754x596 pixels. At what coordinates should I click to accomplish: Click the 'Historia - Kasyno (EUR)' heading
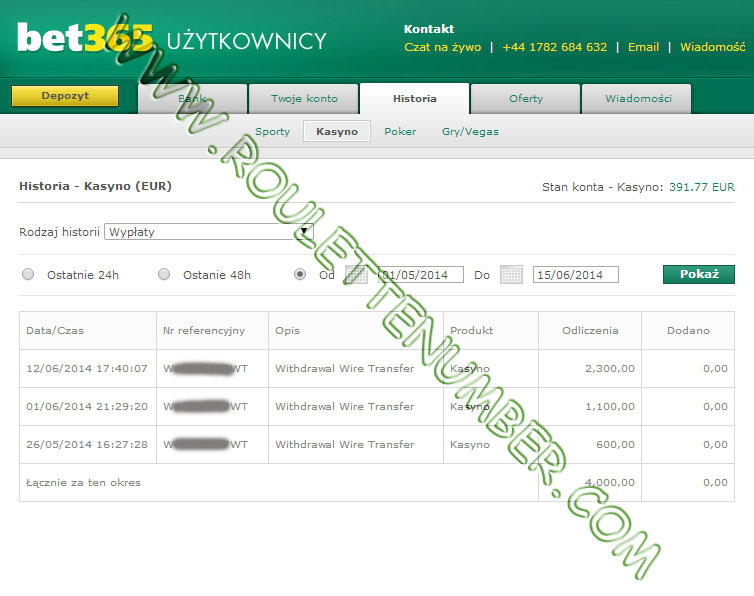tap(95, 186)
